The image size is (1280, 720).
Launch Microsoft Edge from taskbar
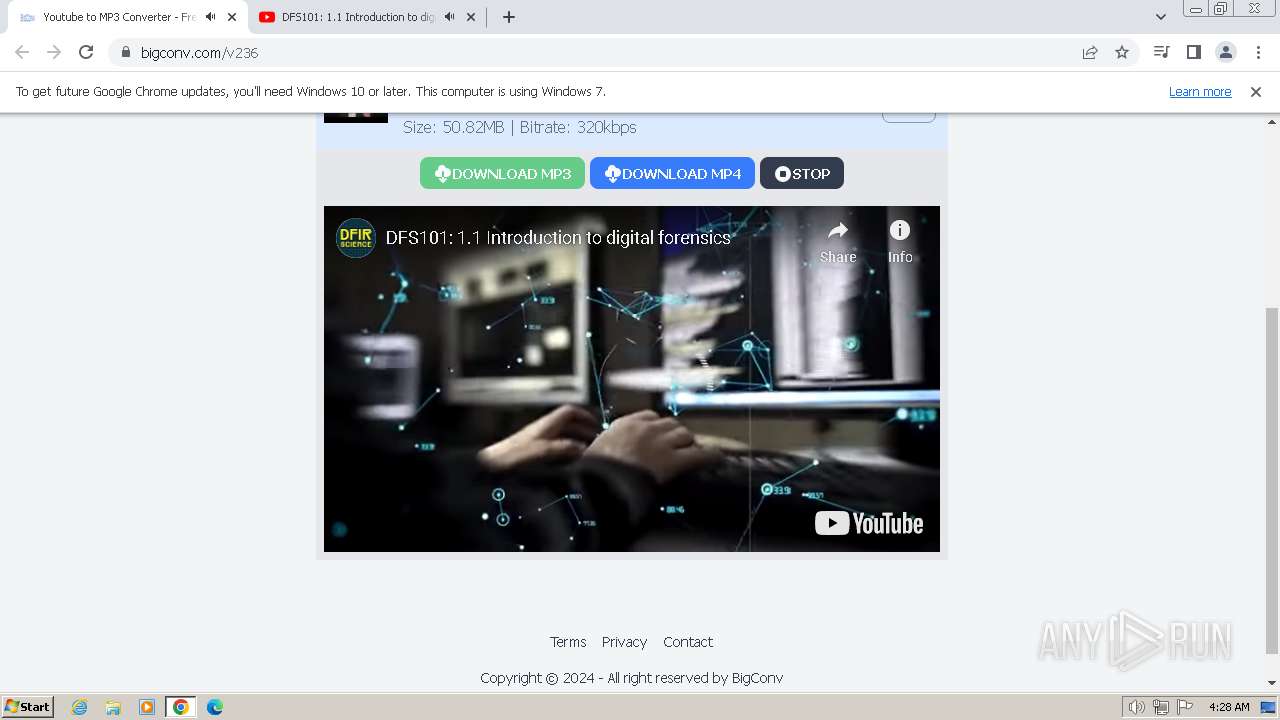(215, 707)
